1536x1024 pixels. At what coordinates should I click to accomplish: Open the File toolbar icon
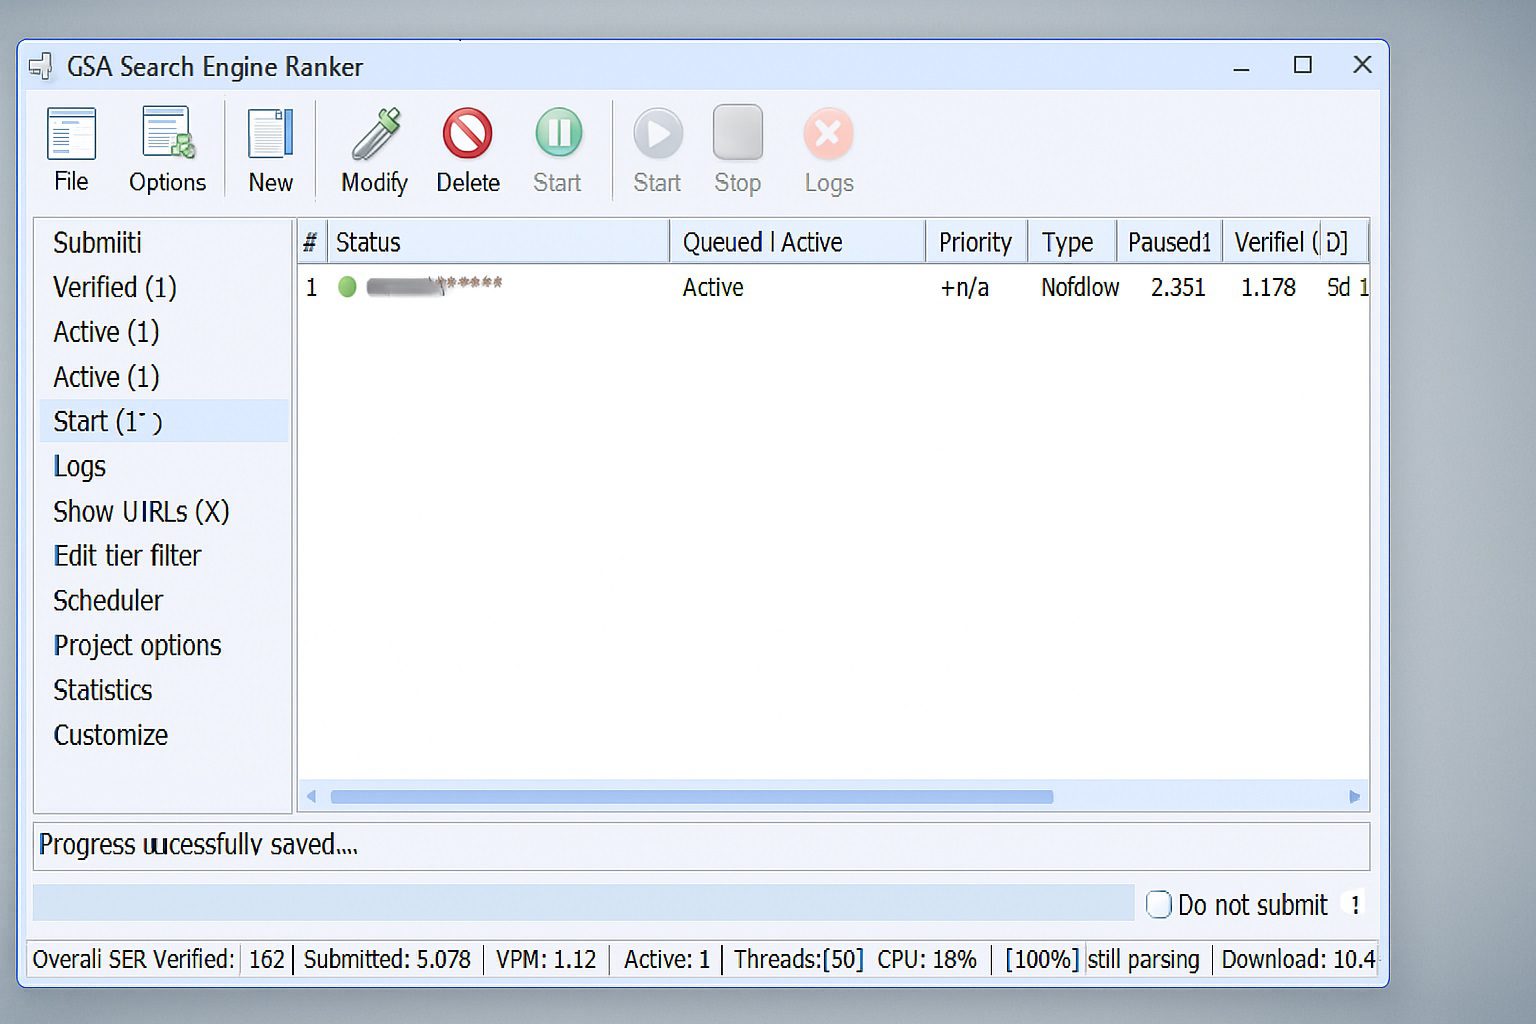[x=71, y=134]
